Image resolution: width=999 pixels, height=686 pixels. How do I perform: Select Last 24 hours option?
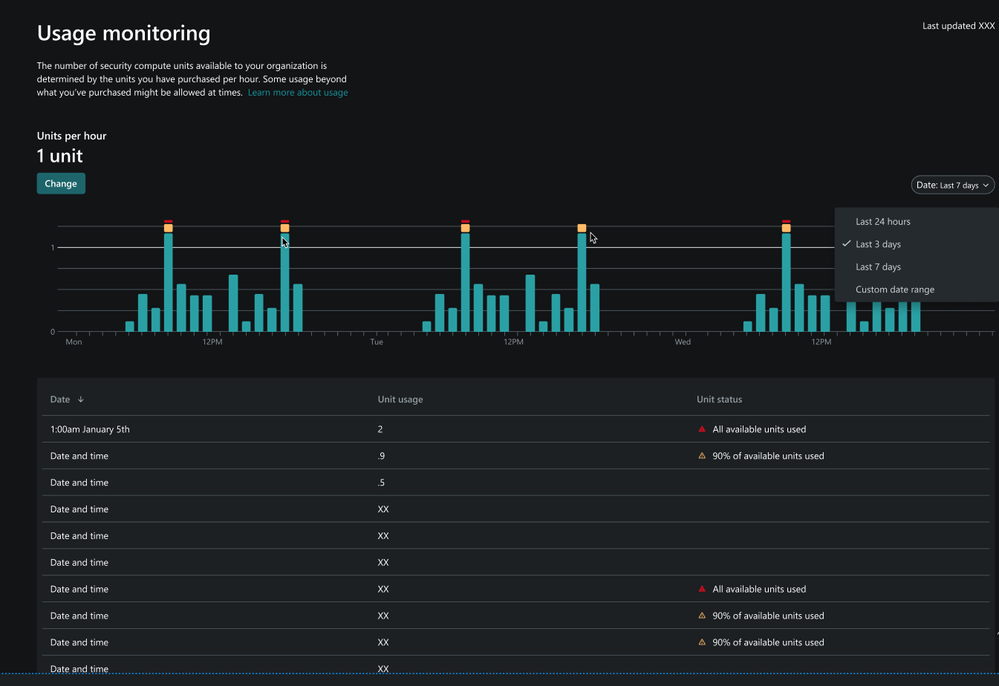pos(882,222)
